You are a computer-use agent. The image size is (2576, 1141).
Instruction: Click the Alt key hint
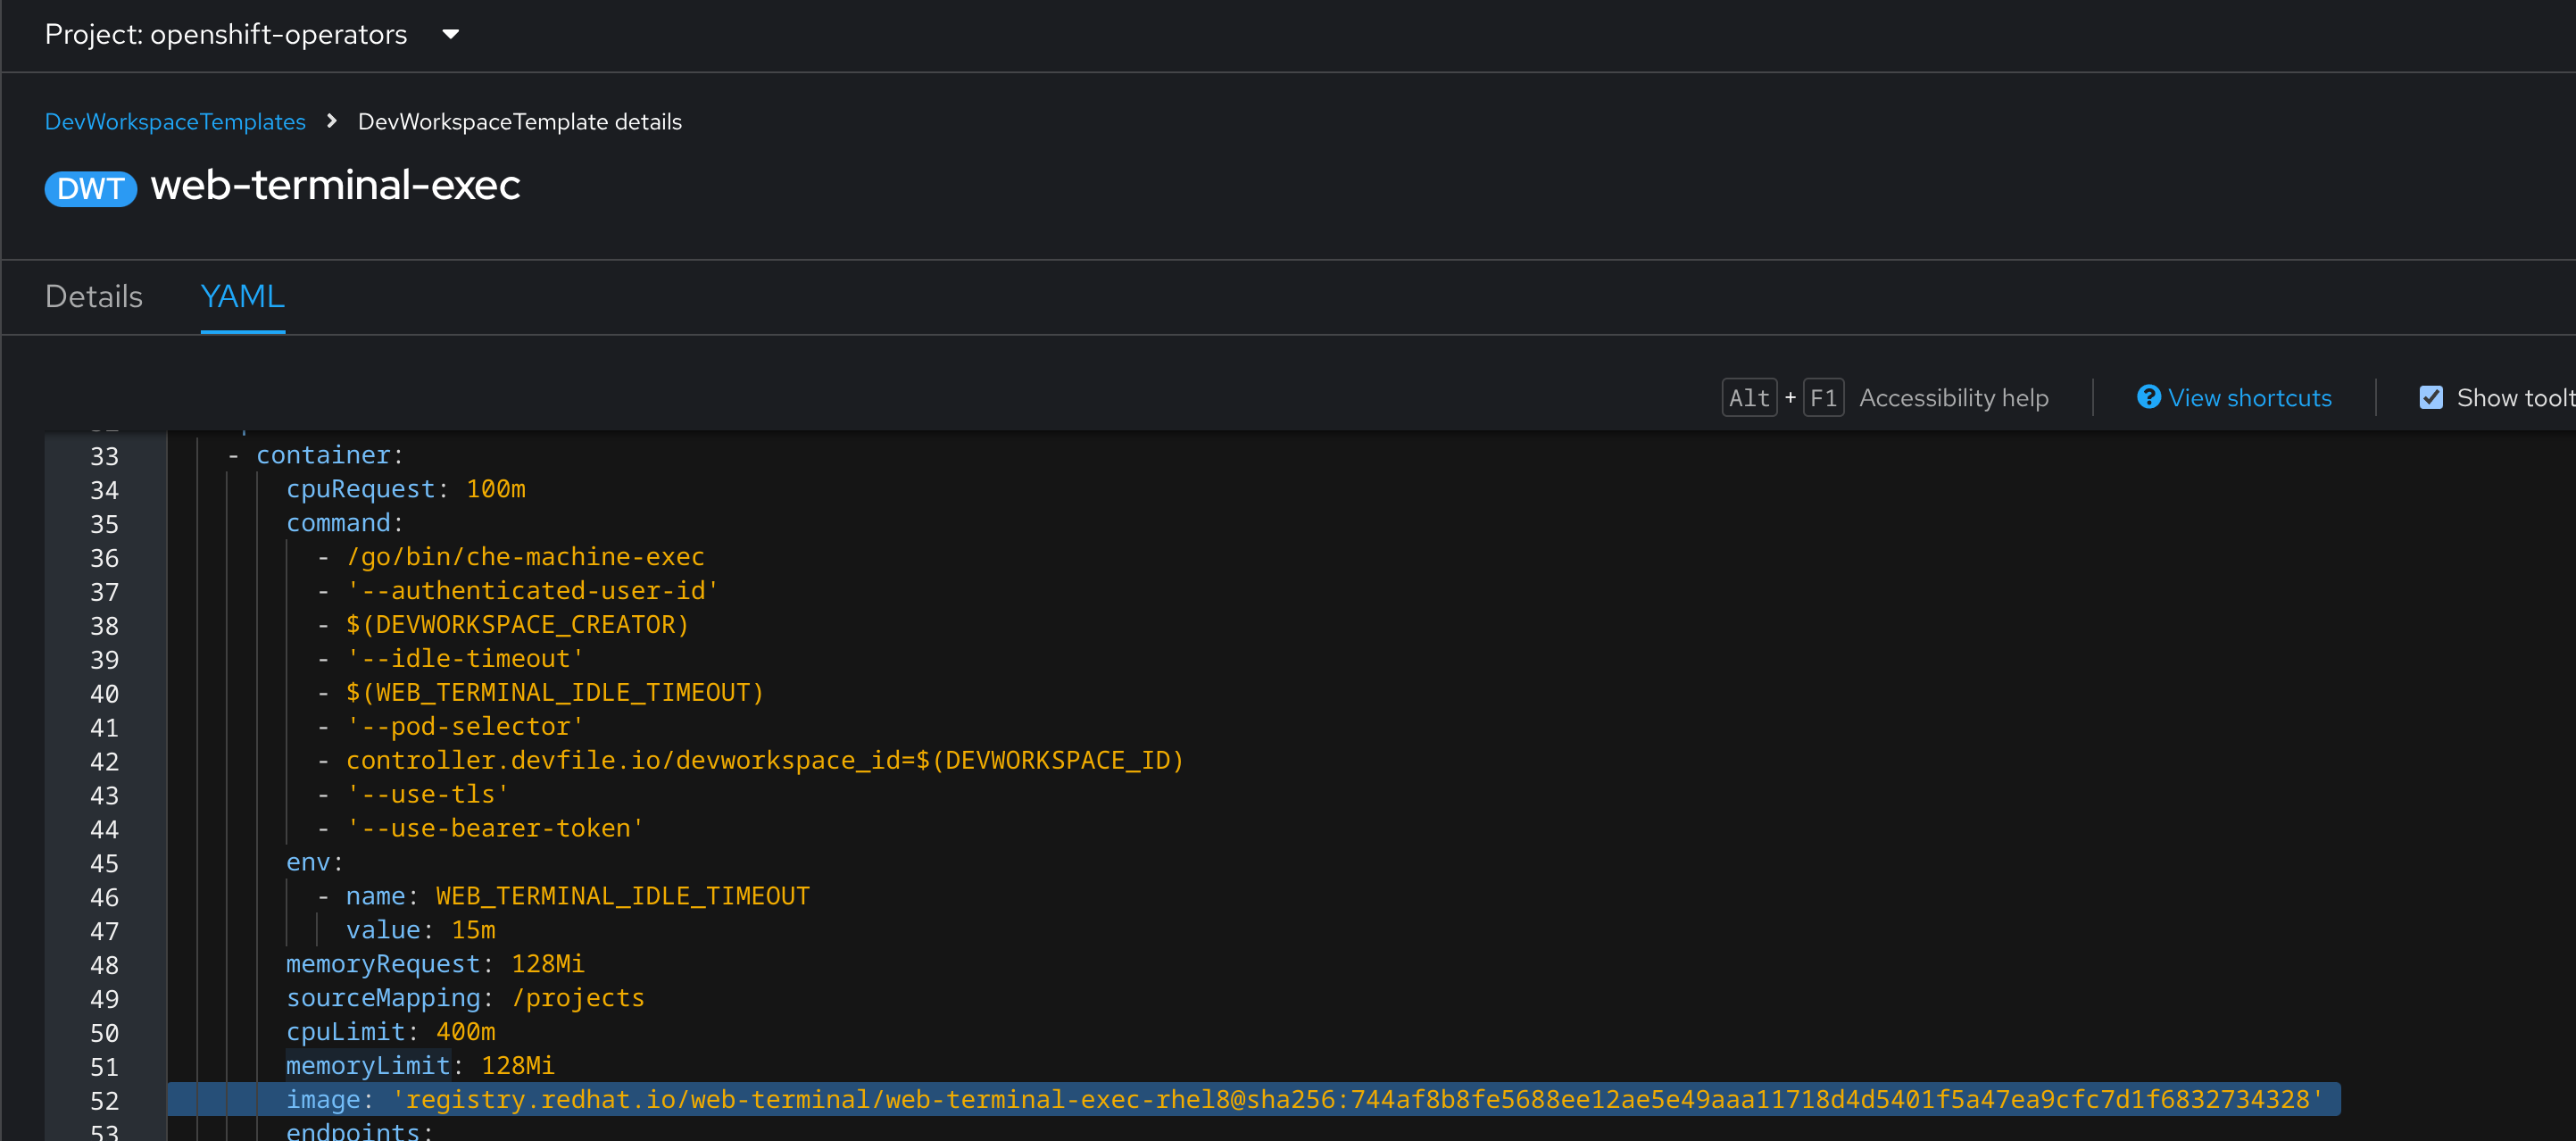point(1749,398)
